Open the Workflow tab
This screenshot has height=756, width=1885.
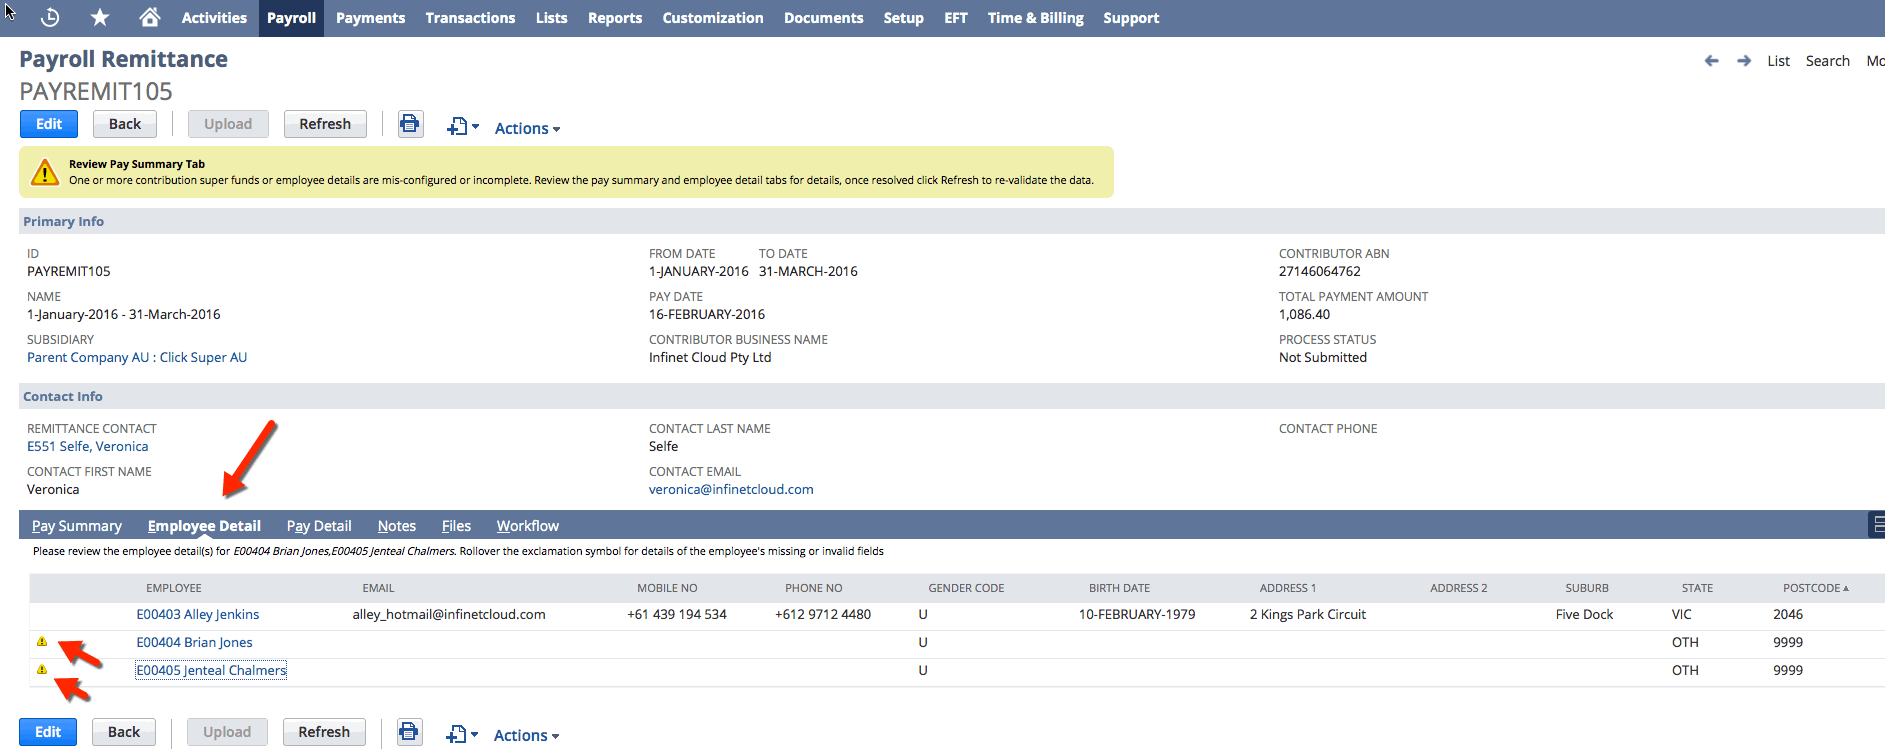click(528, 526)
